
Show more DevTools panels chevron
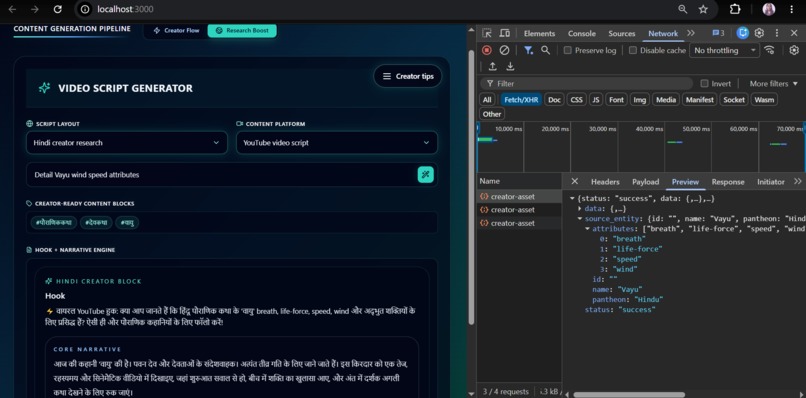(691, 33)
